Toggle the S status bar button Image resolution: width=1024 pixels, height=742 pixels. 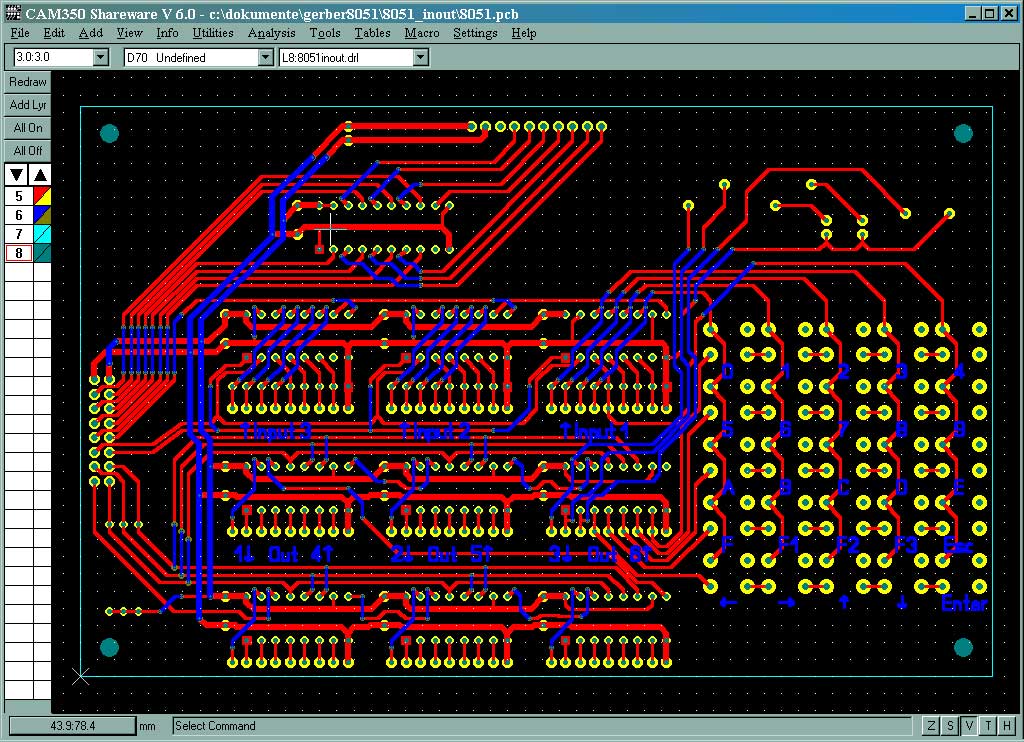click(x=950, y=725)
